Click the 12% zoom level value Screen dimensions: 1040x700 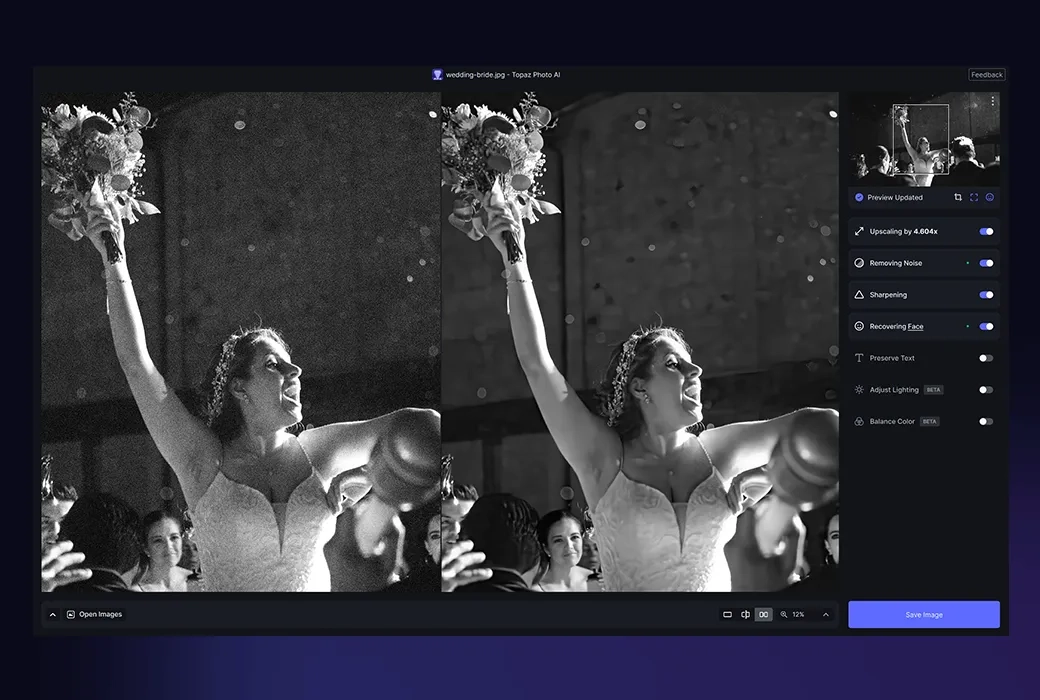798,614
